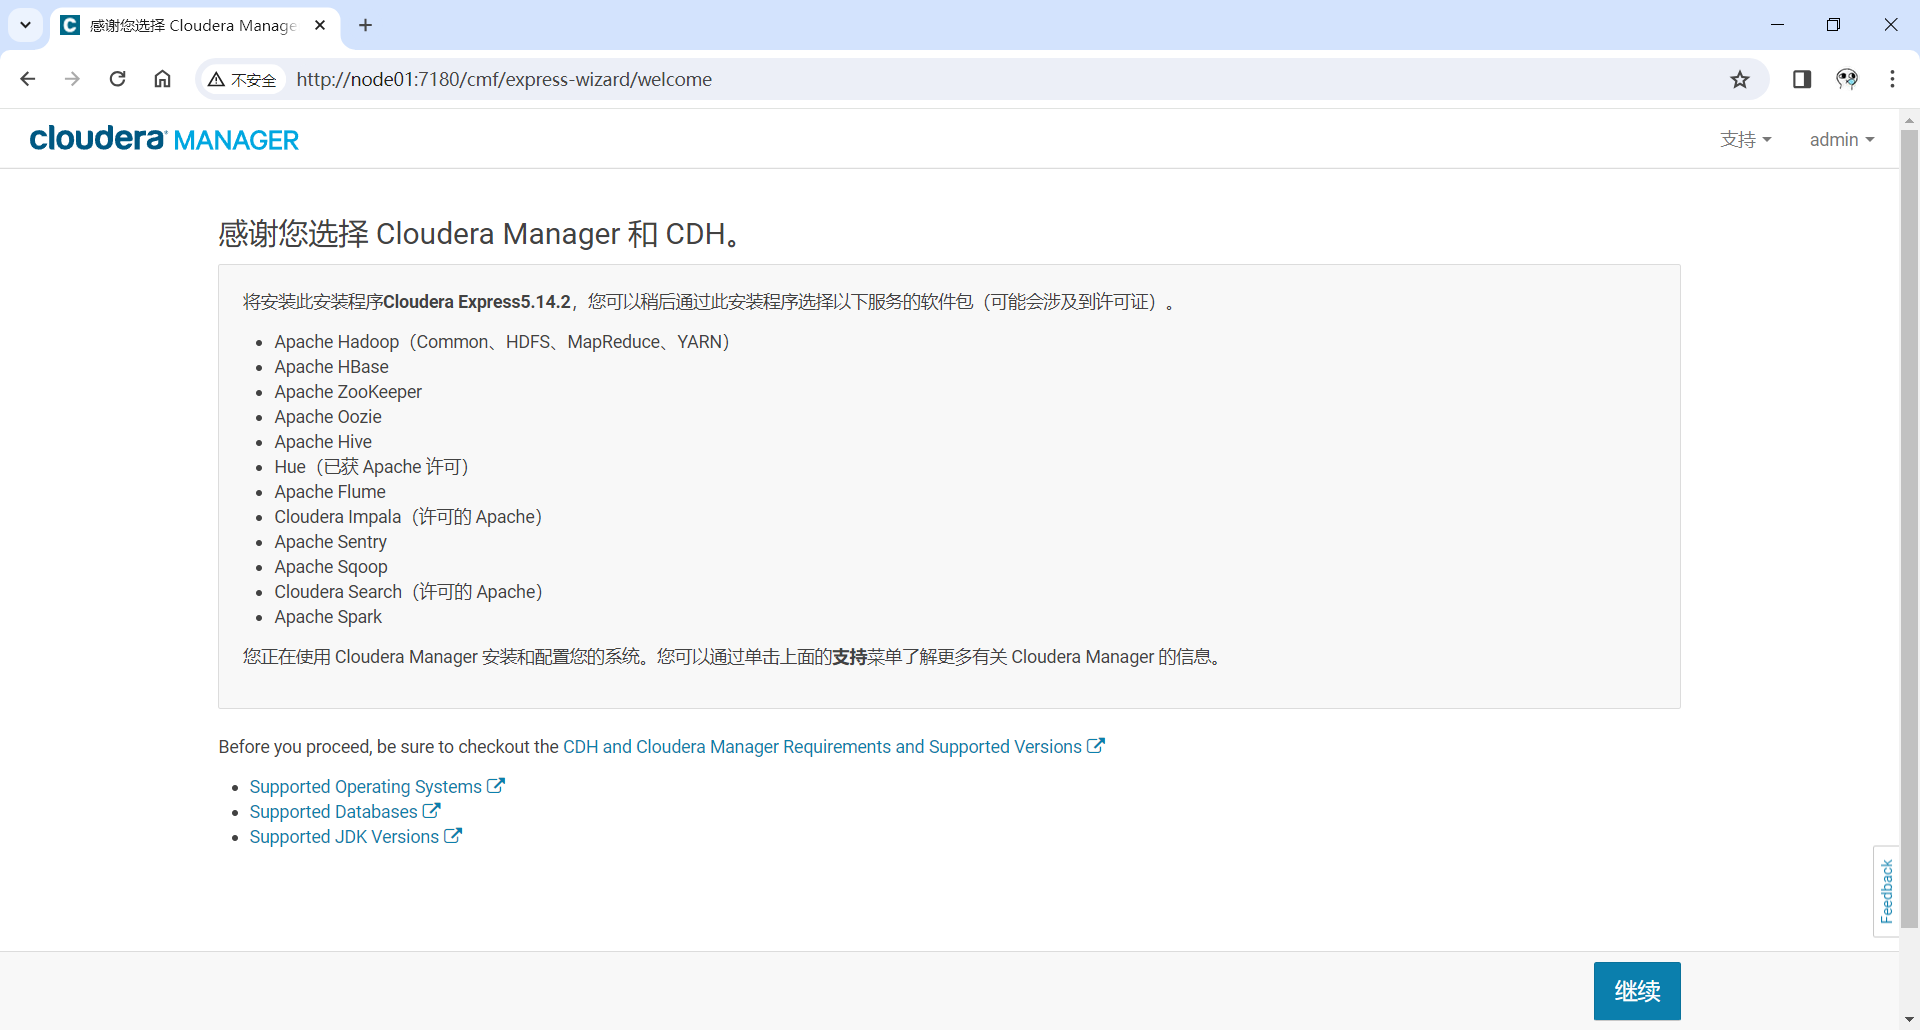
Task: Click the scrollbar down arrow
Action: [x=1909, y=1020]
